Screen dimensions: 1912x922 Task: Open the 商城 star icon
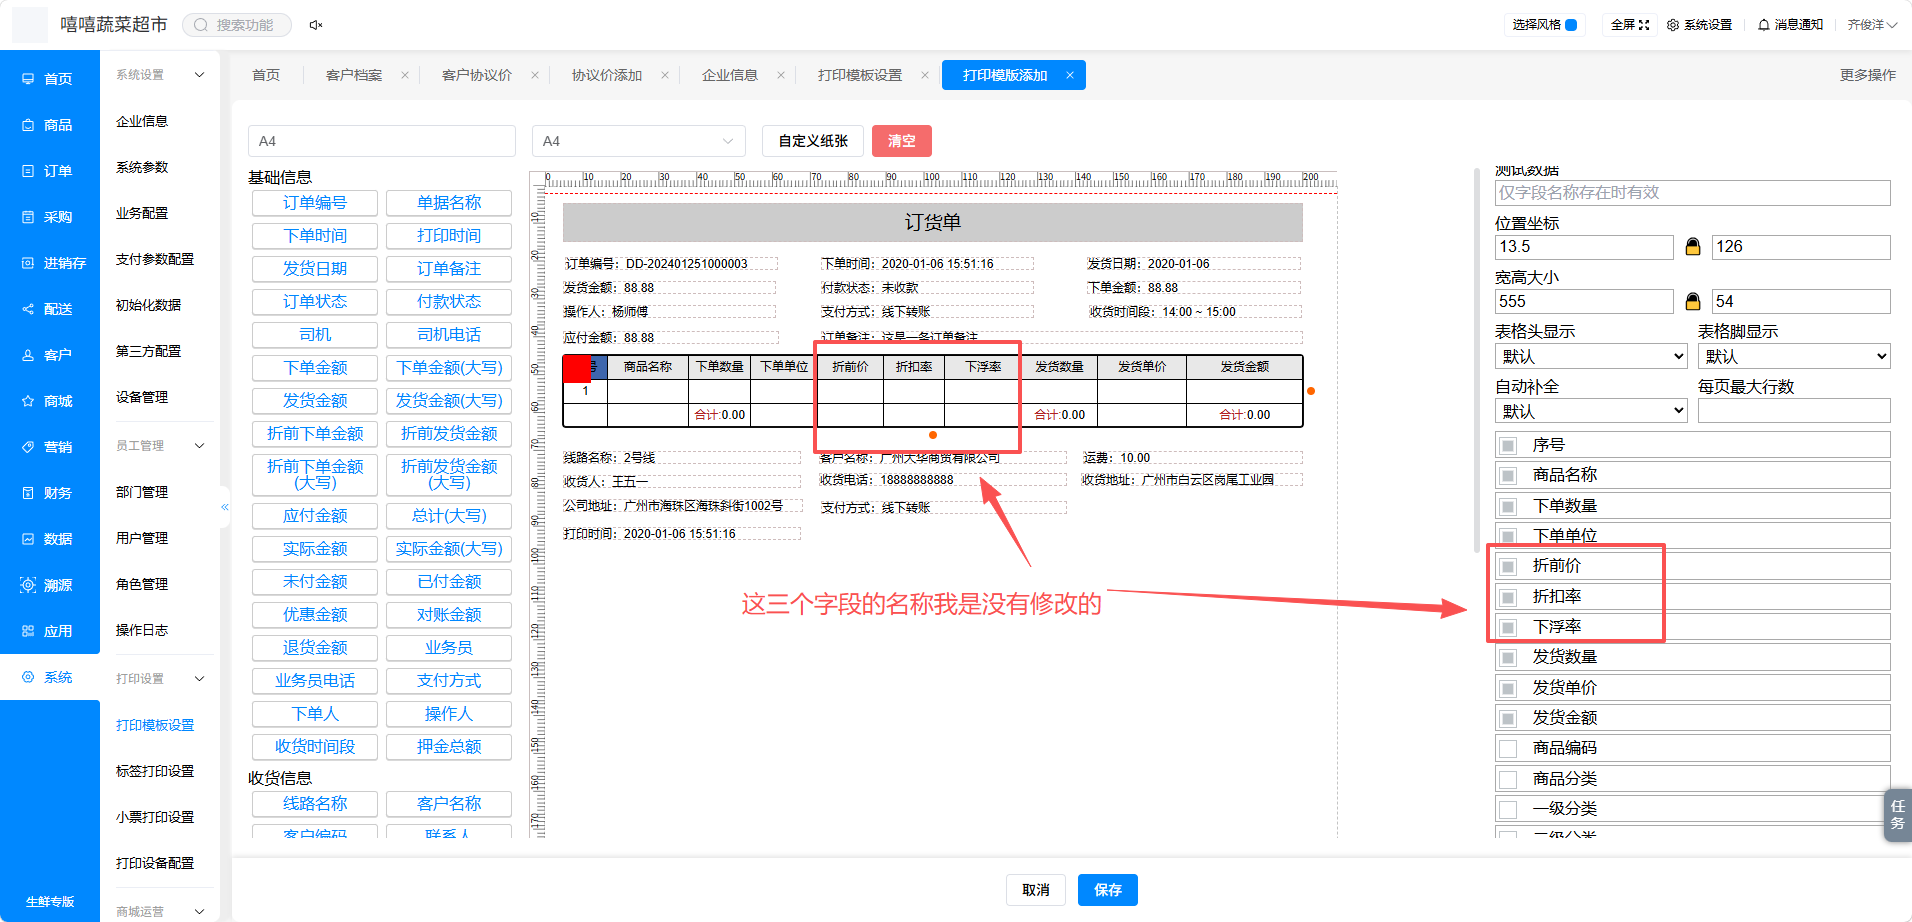(x=28, y=401)
